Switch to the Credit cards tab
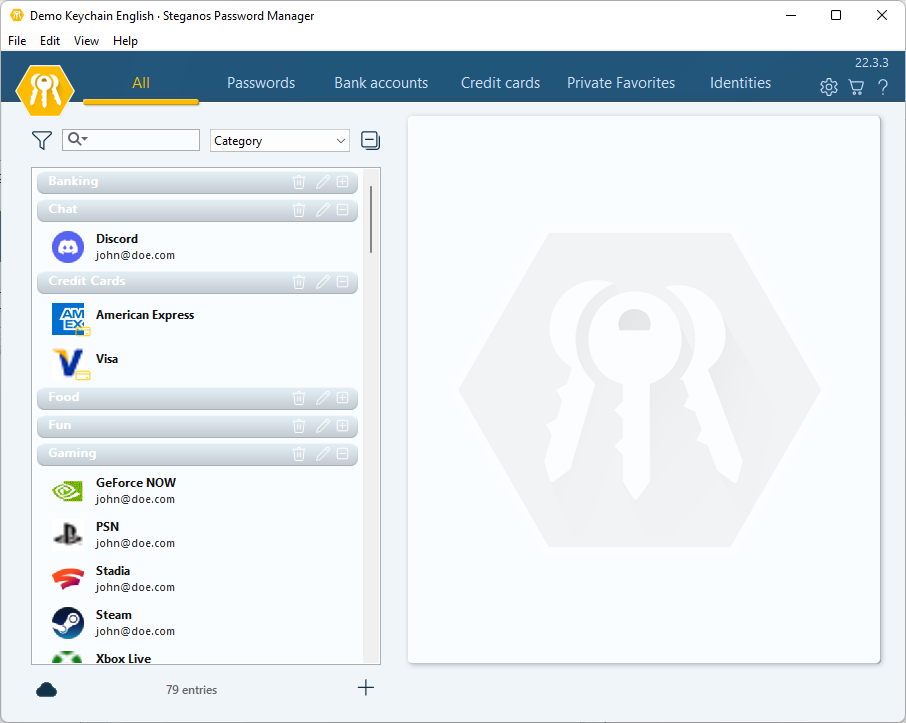Image resolution: width=906 pixels, height=723 pixels. [500, 83]
